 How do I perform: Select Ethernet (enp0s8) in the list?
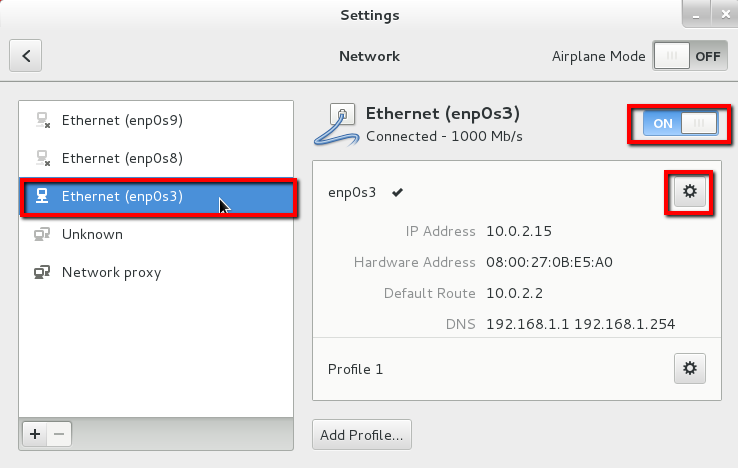156,158
